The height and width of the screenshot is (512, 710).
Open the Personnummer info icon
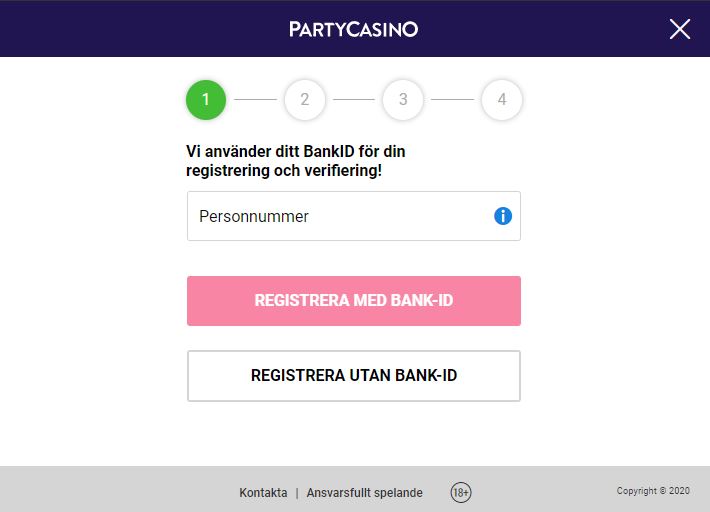tap(503, 216)
